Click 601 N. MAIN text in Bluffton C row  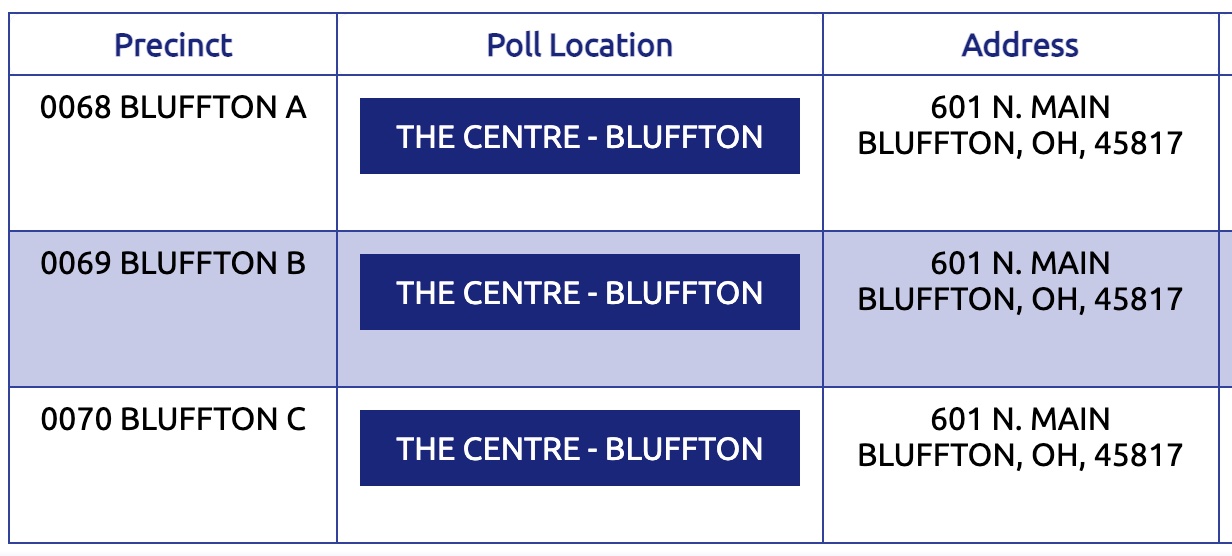pyautogui.click(x=1020, y=419)
